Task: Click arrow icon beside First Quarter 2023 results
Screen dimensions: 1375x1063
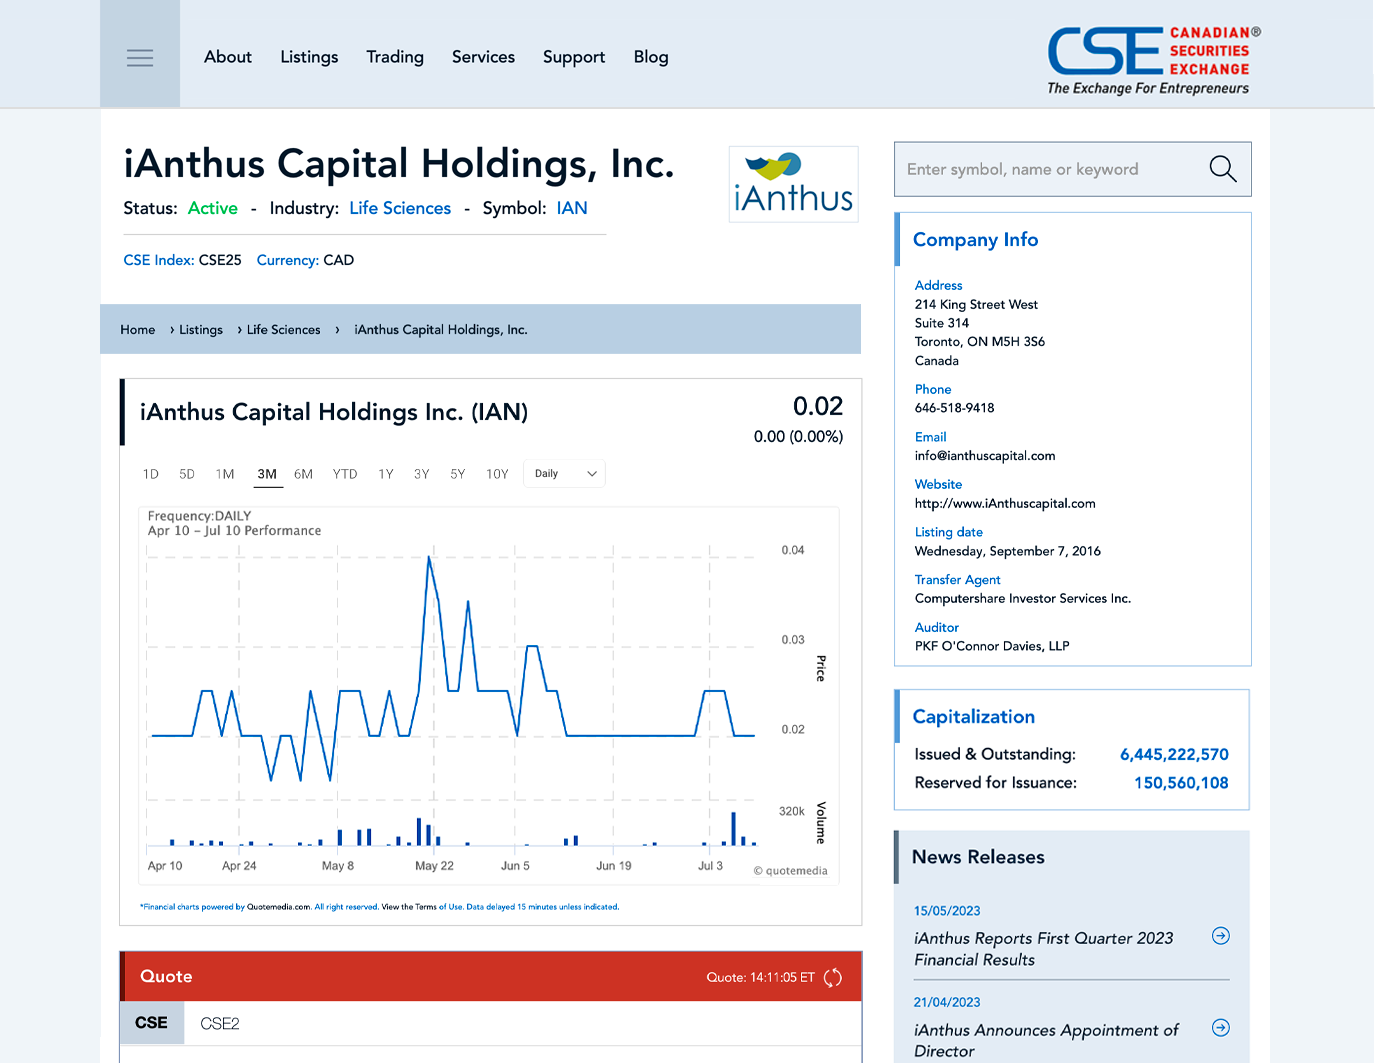Action: (1220, 936)
